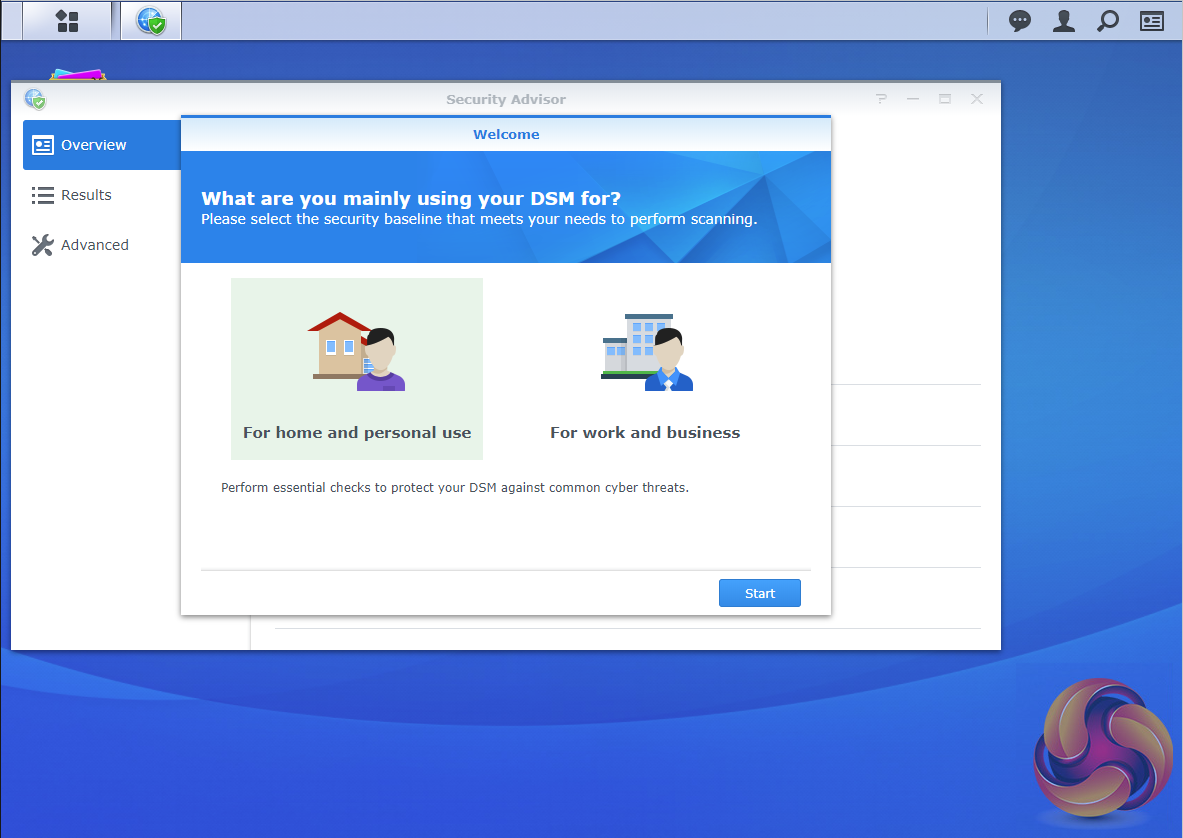Choose For home and personal use
This screenshot has height=838, width=1183.
(357, 369)
